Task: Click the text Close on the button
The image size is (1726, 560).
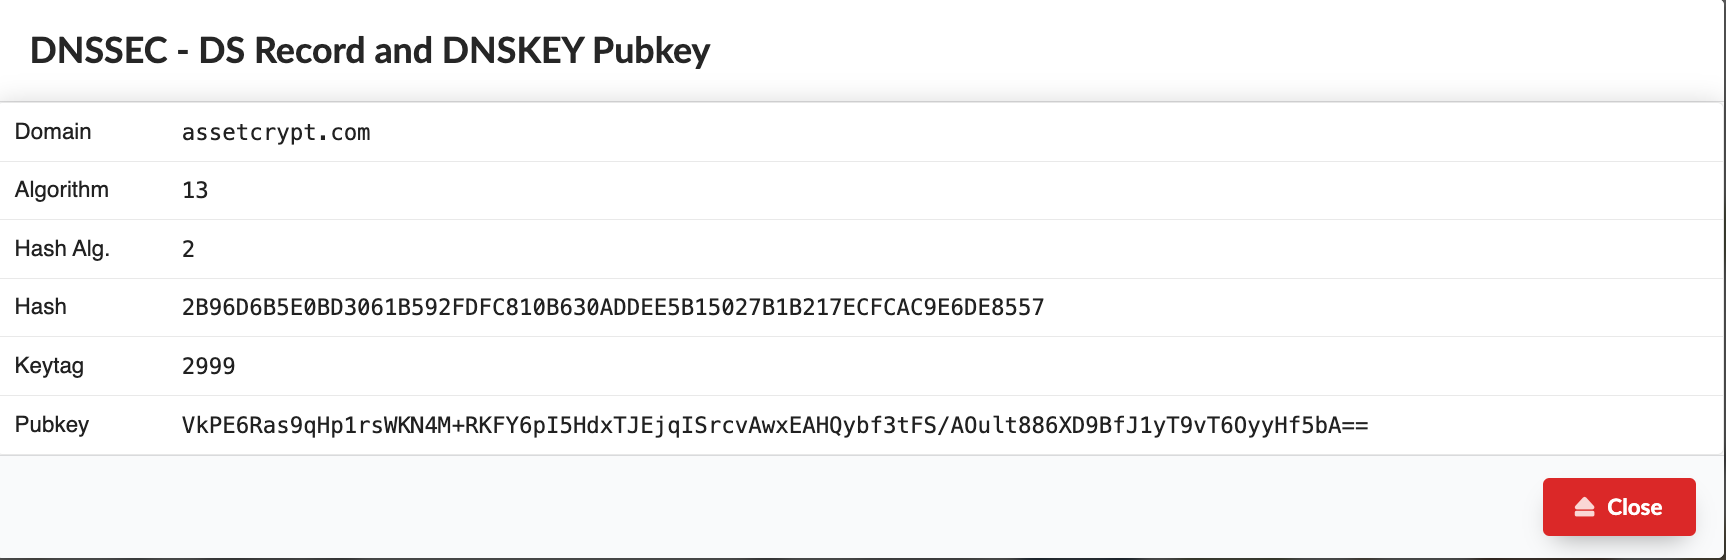Action: [x=1634, y=507]
